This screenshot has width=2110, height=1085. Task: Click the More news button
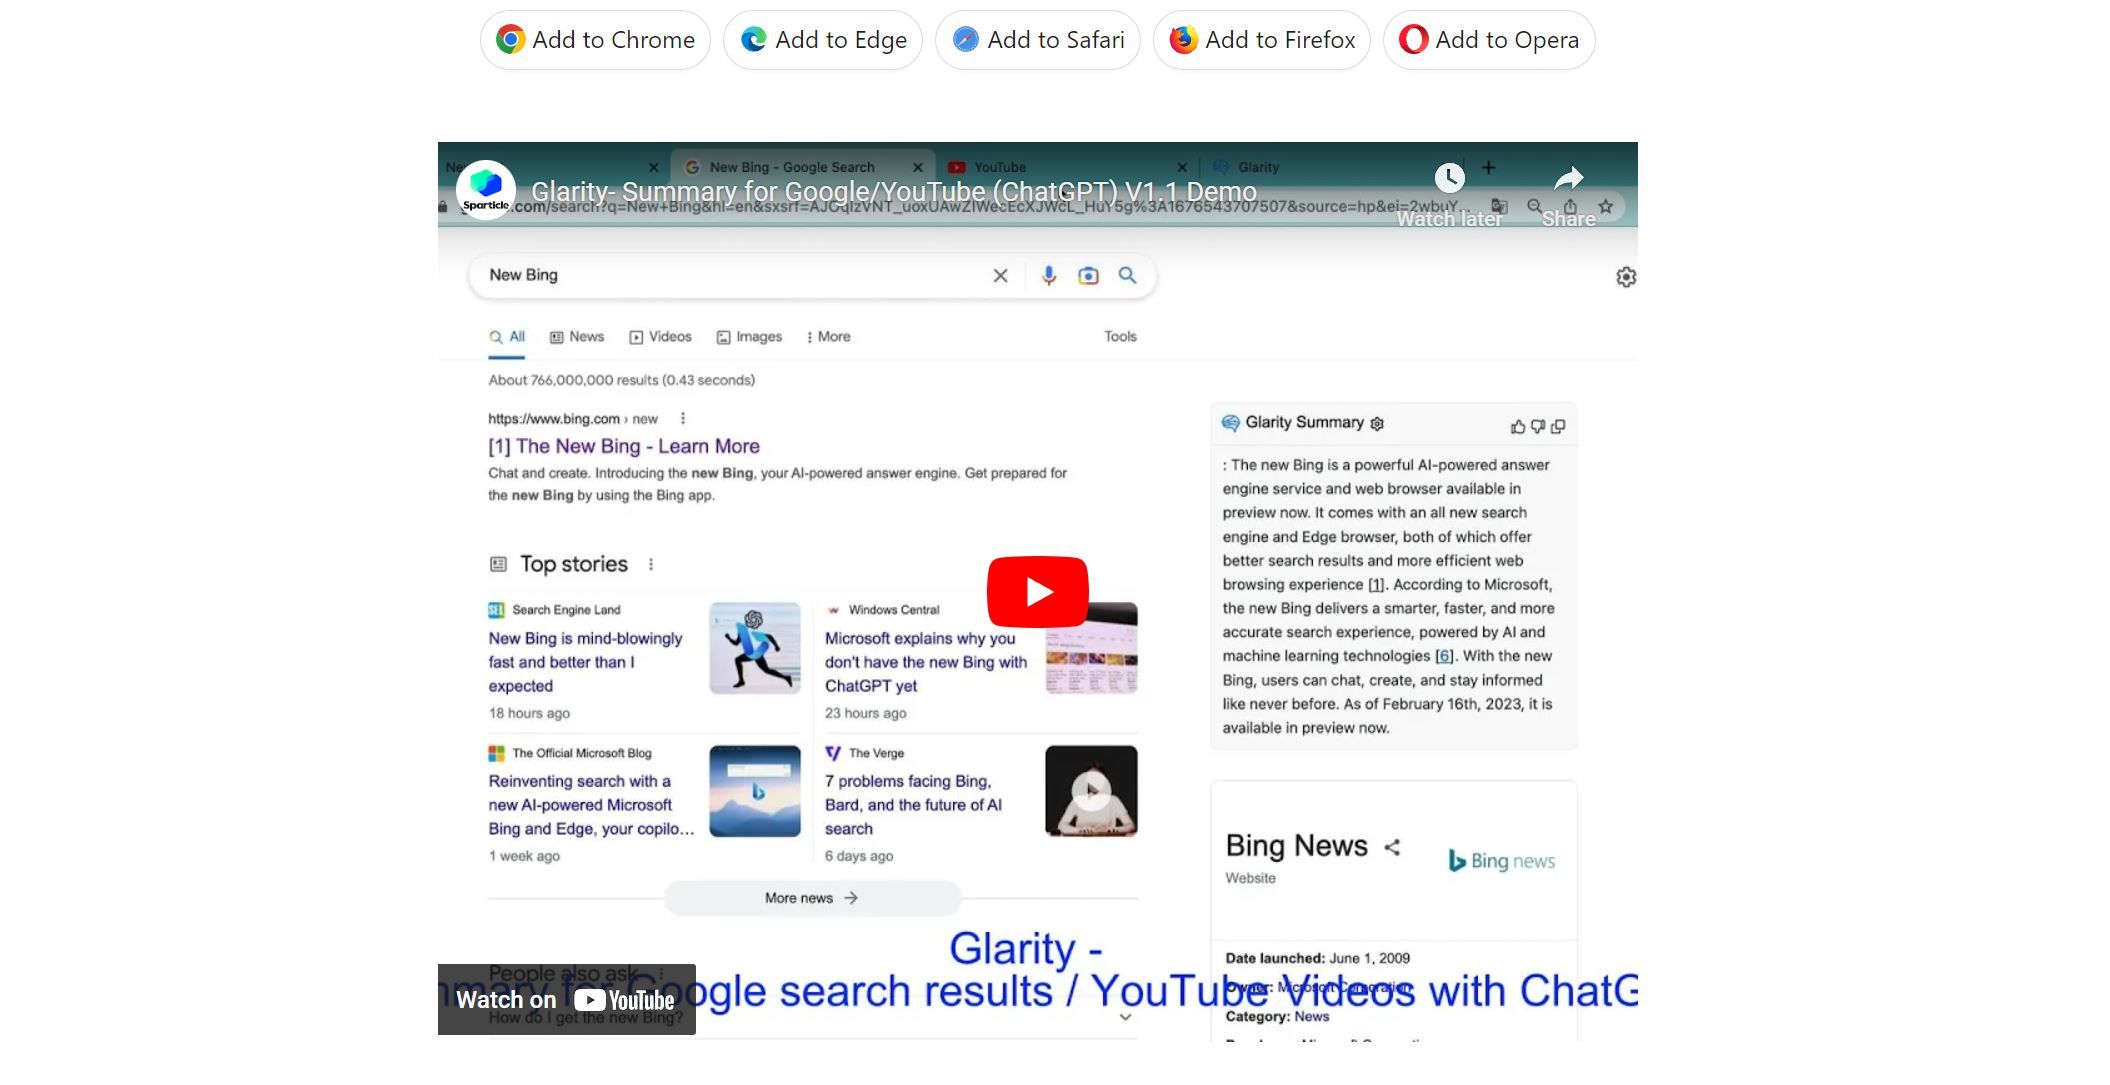point(812,898)
